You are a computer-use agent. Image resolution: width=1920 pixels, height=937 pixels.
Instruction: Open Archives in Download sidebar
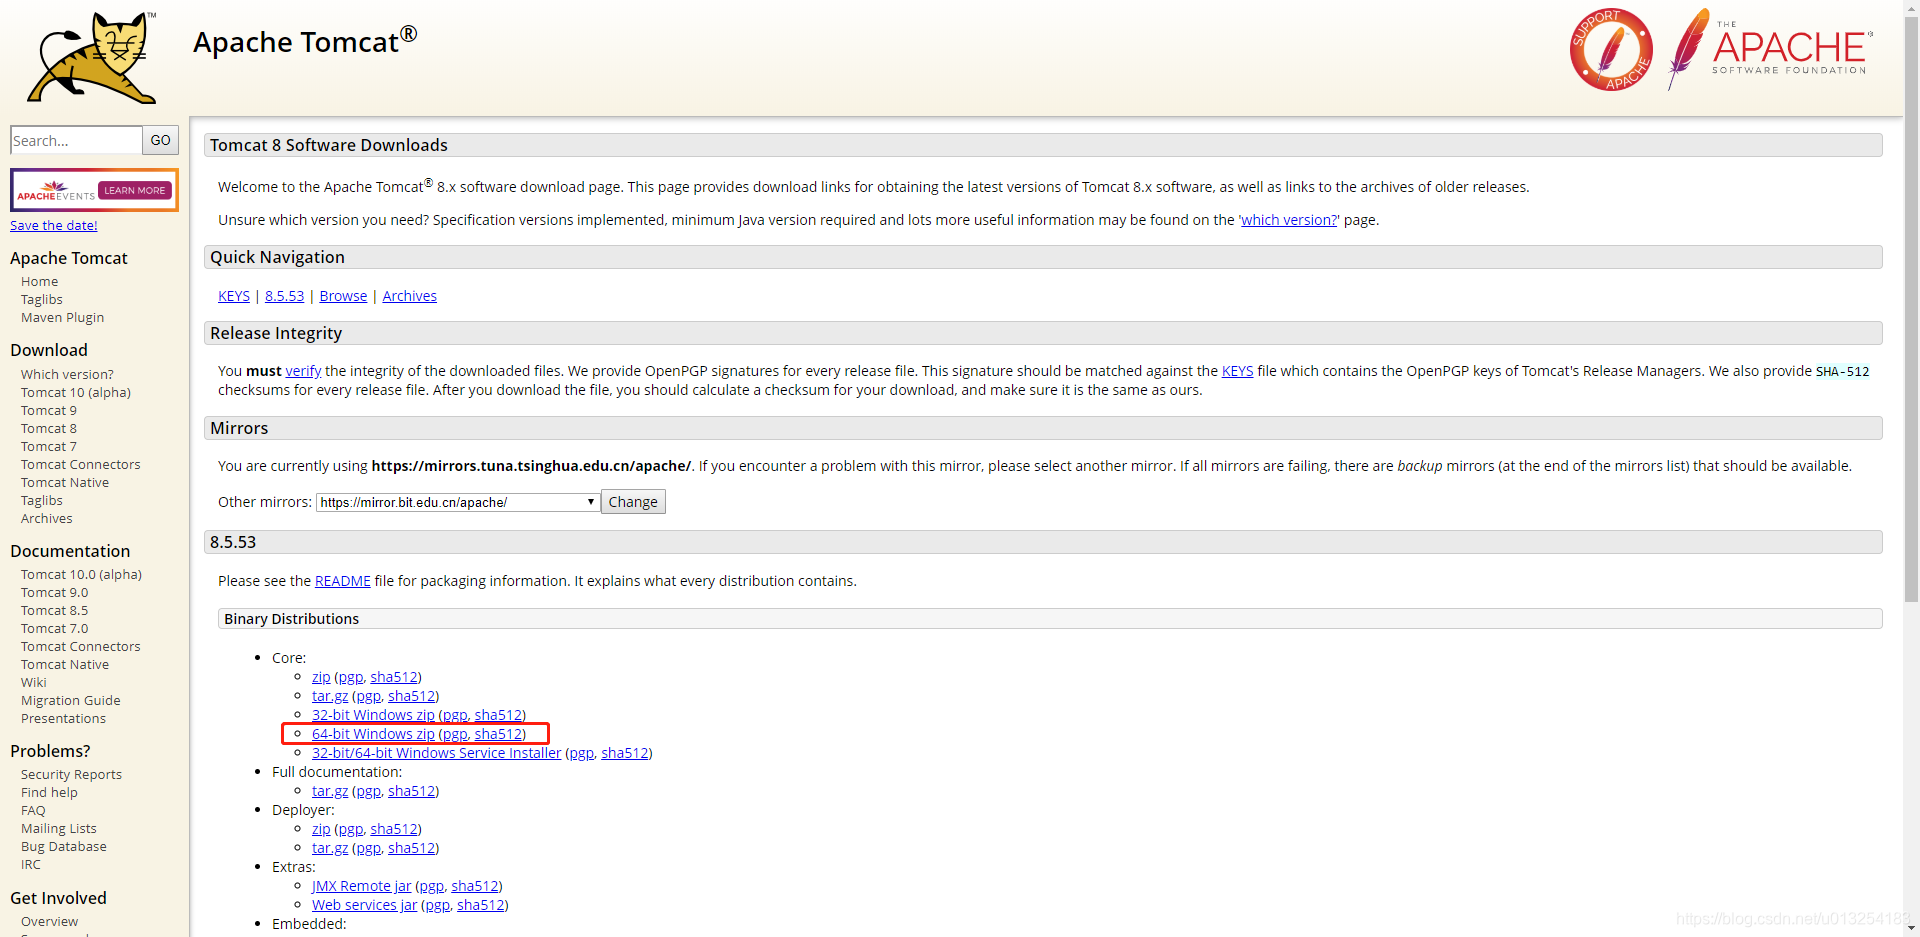[x=46, y=519]
